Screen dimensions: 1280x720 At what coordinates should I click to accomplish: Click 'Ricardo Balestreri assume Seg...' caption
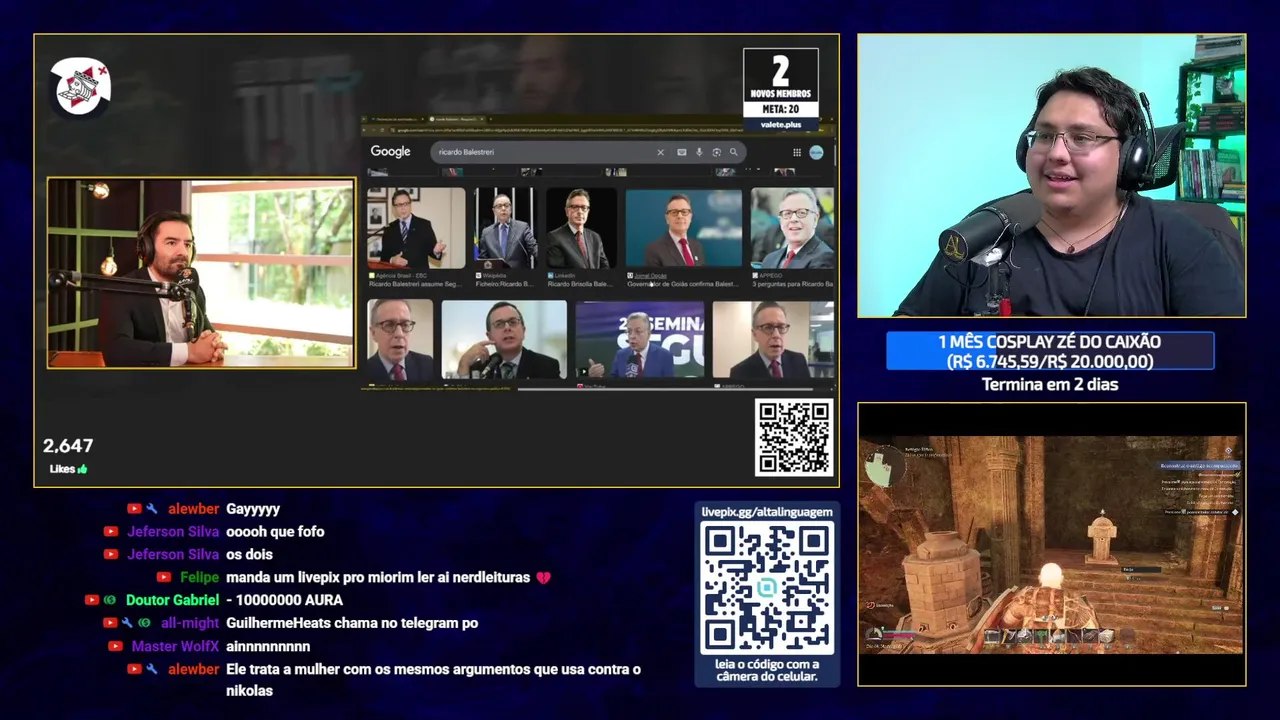416,284
